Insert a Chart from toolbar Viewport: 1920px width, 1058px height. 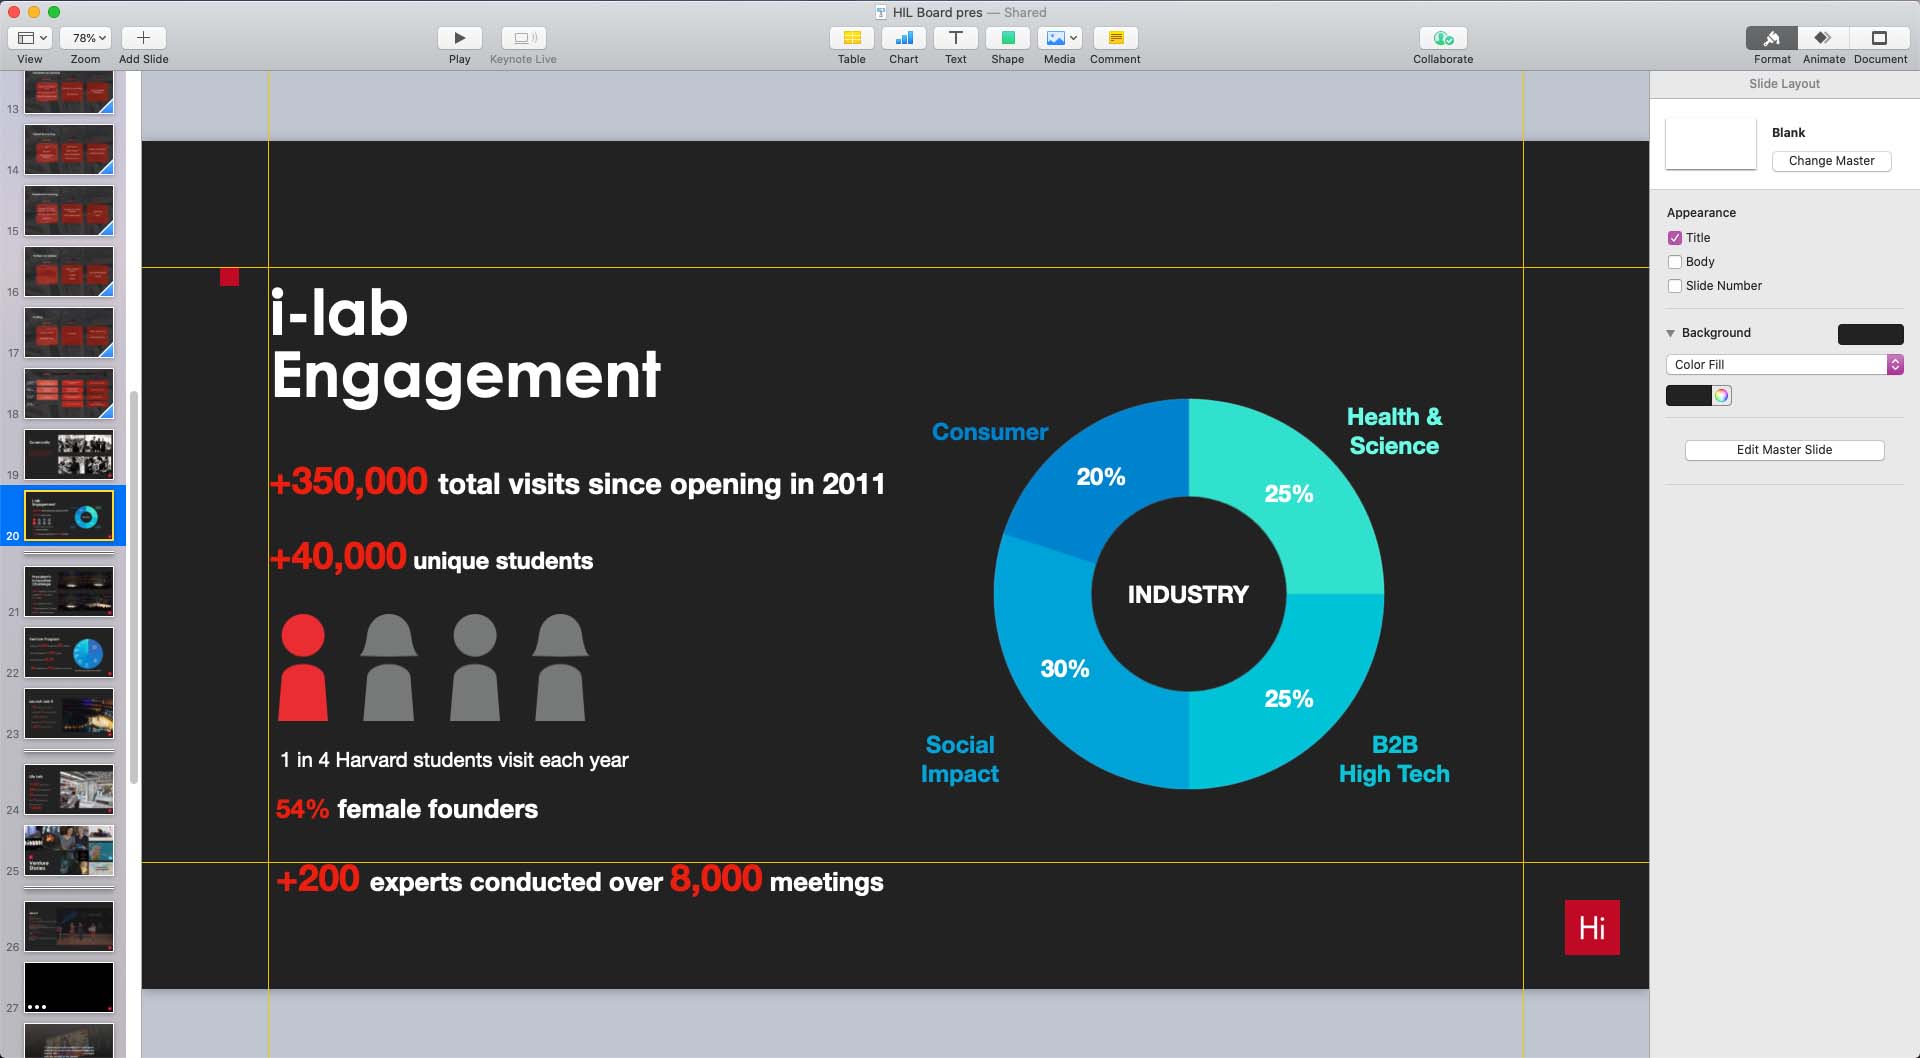point(903,38)
